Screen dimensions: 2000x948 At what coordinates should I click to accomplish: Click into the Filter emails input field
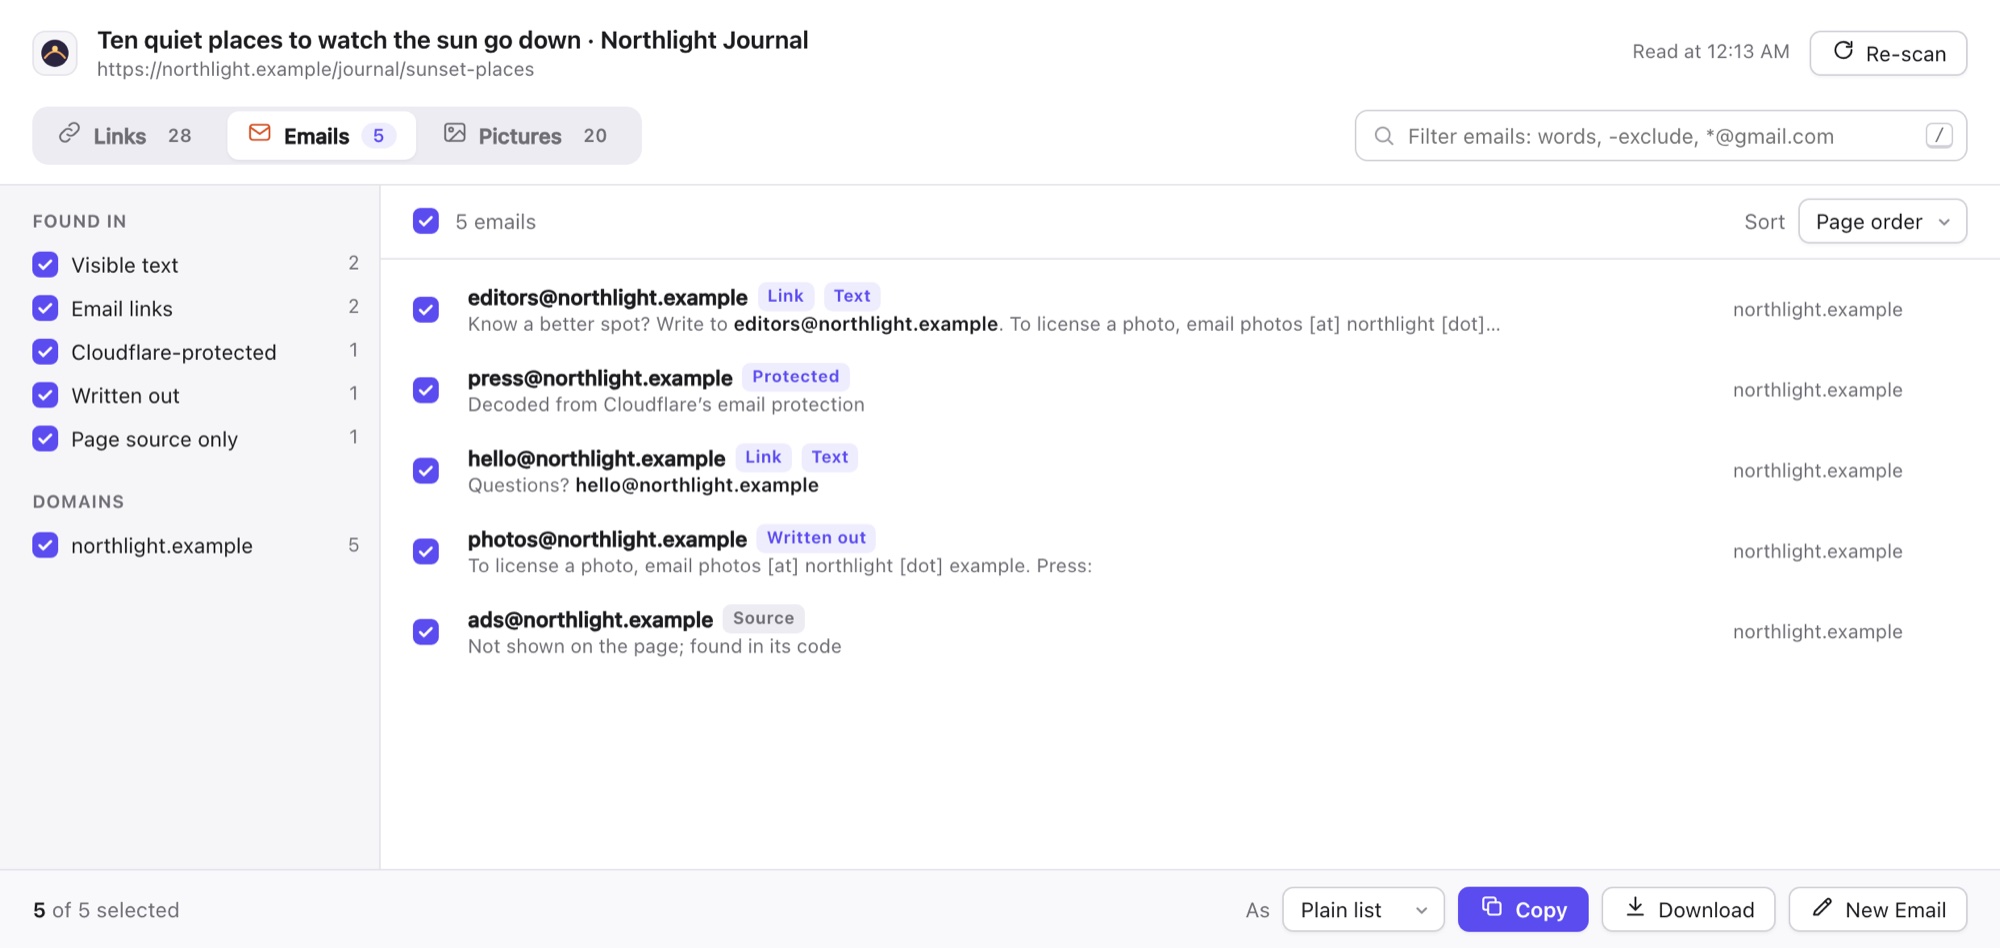[1660, 136]
